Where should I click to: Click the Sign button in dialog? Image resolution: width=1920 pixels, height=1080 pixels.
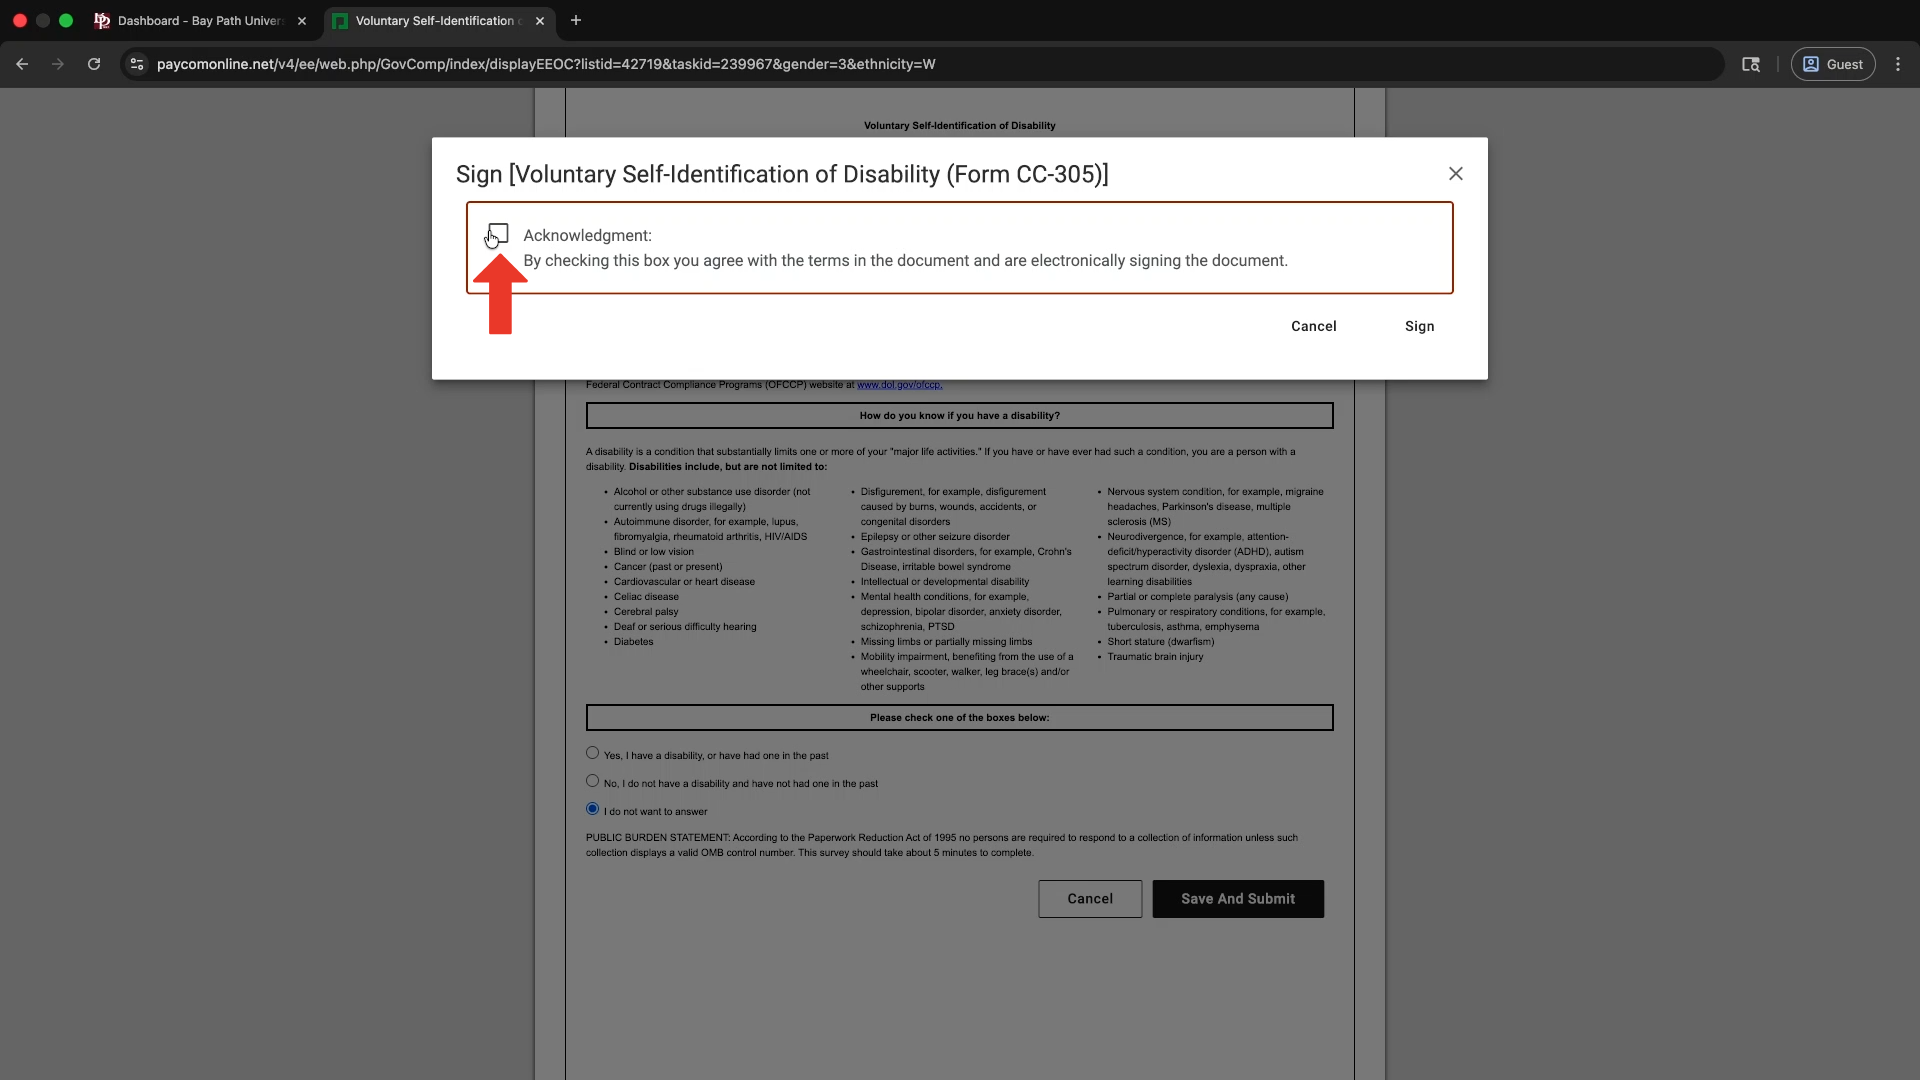click(x=1419, y=327)
